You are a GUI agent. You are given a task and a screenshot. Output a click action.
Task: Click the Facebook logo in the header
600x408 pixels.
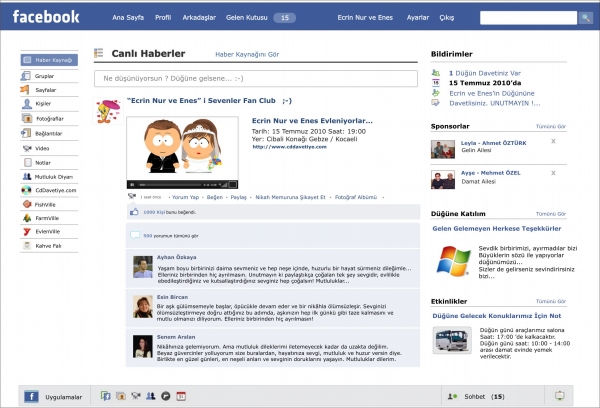[x=46, y=17]
